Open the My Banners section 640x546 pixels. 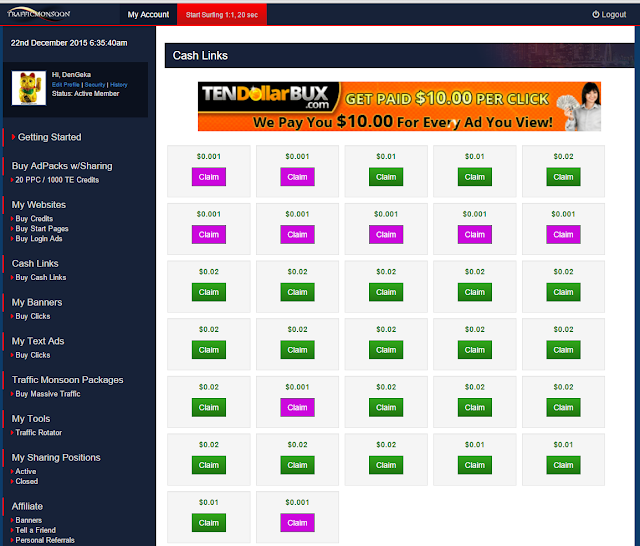(x=37, y=302)
